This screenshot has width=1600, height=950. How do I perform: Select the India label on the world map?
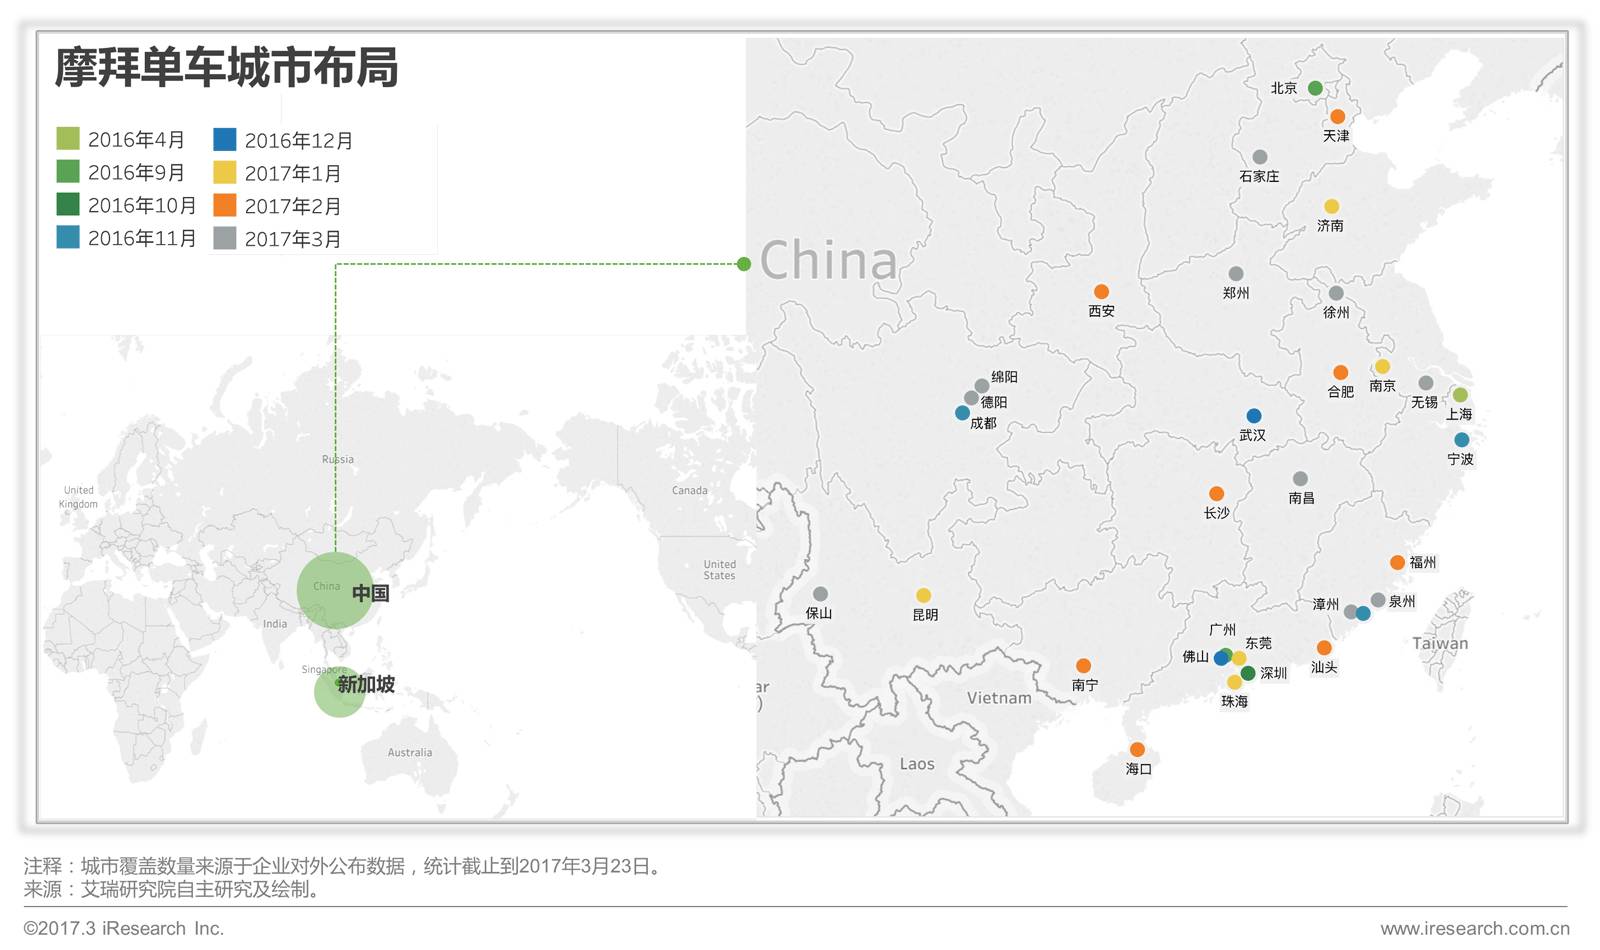(x=275, y=623)
